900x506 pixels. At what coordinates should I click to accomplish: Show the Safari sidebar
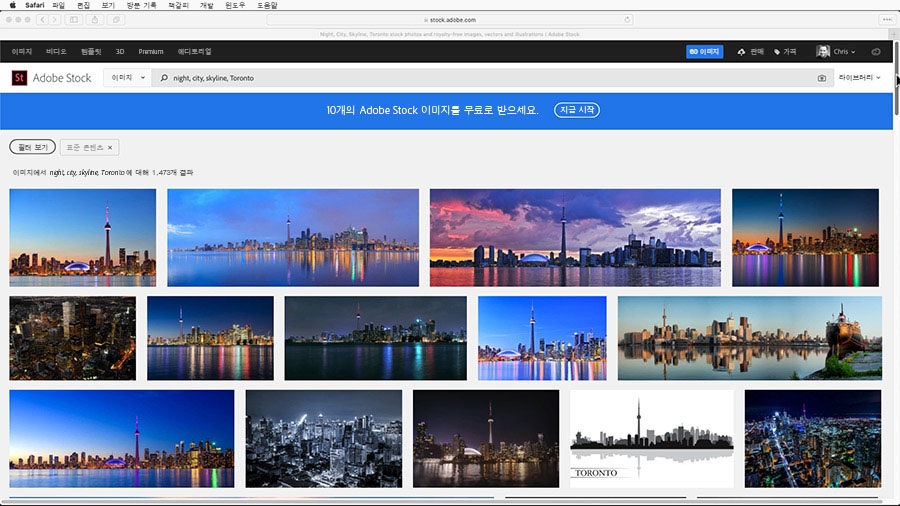(73, 20)
